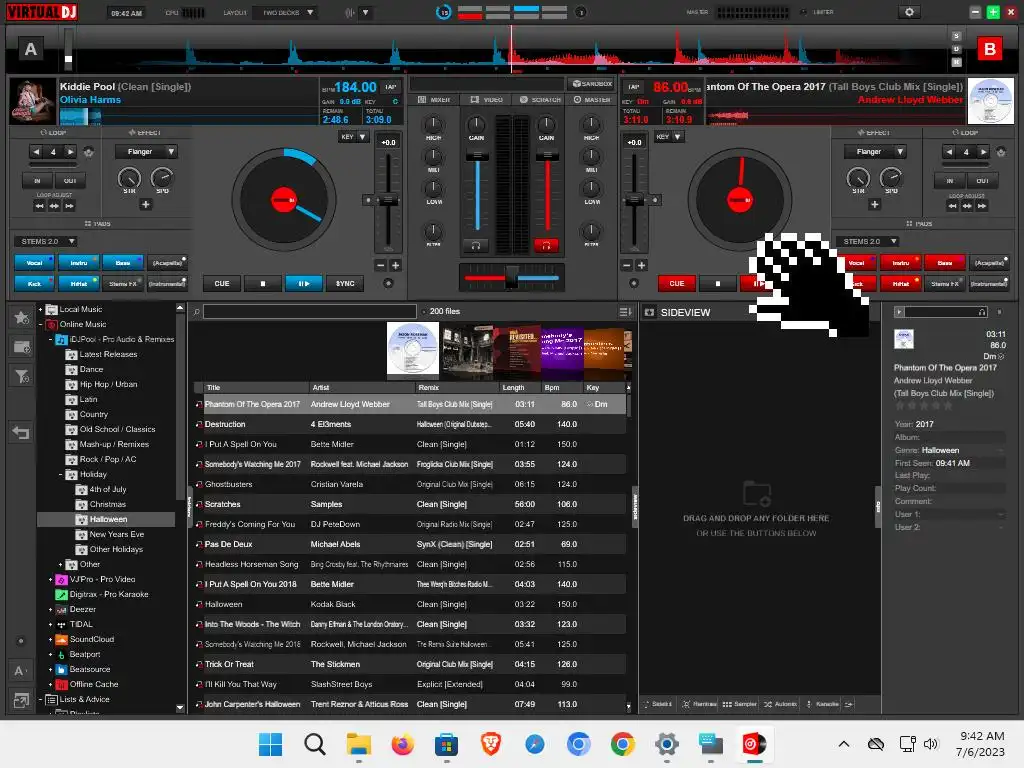Switch to VIDEO tab
This screenshot has height=768, width=1024.
487,100
